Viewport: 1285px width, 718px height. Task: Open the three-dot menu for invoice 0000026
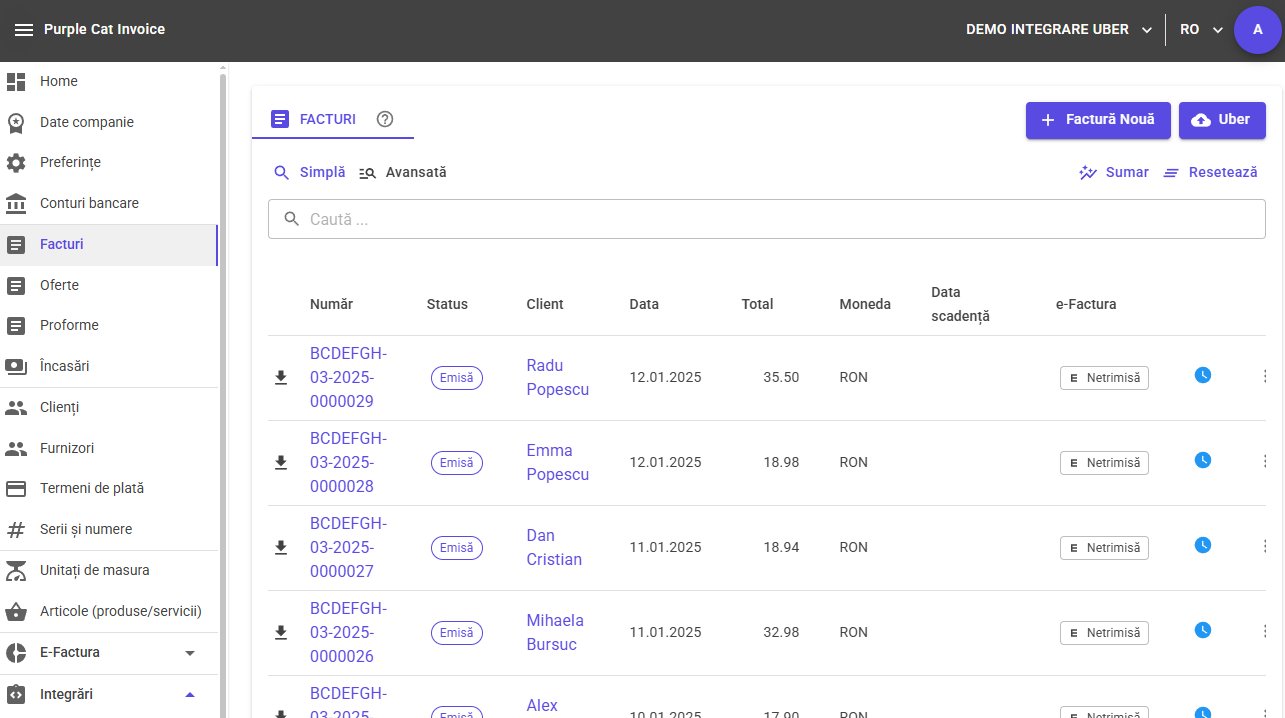[x=1265, y=631]
